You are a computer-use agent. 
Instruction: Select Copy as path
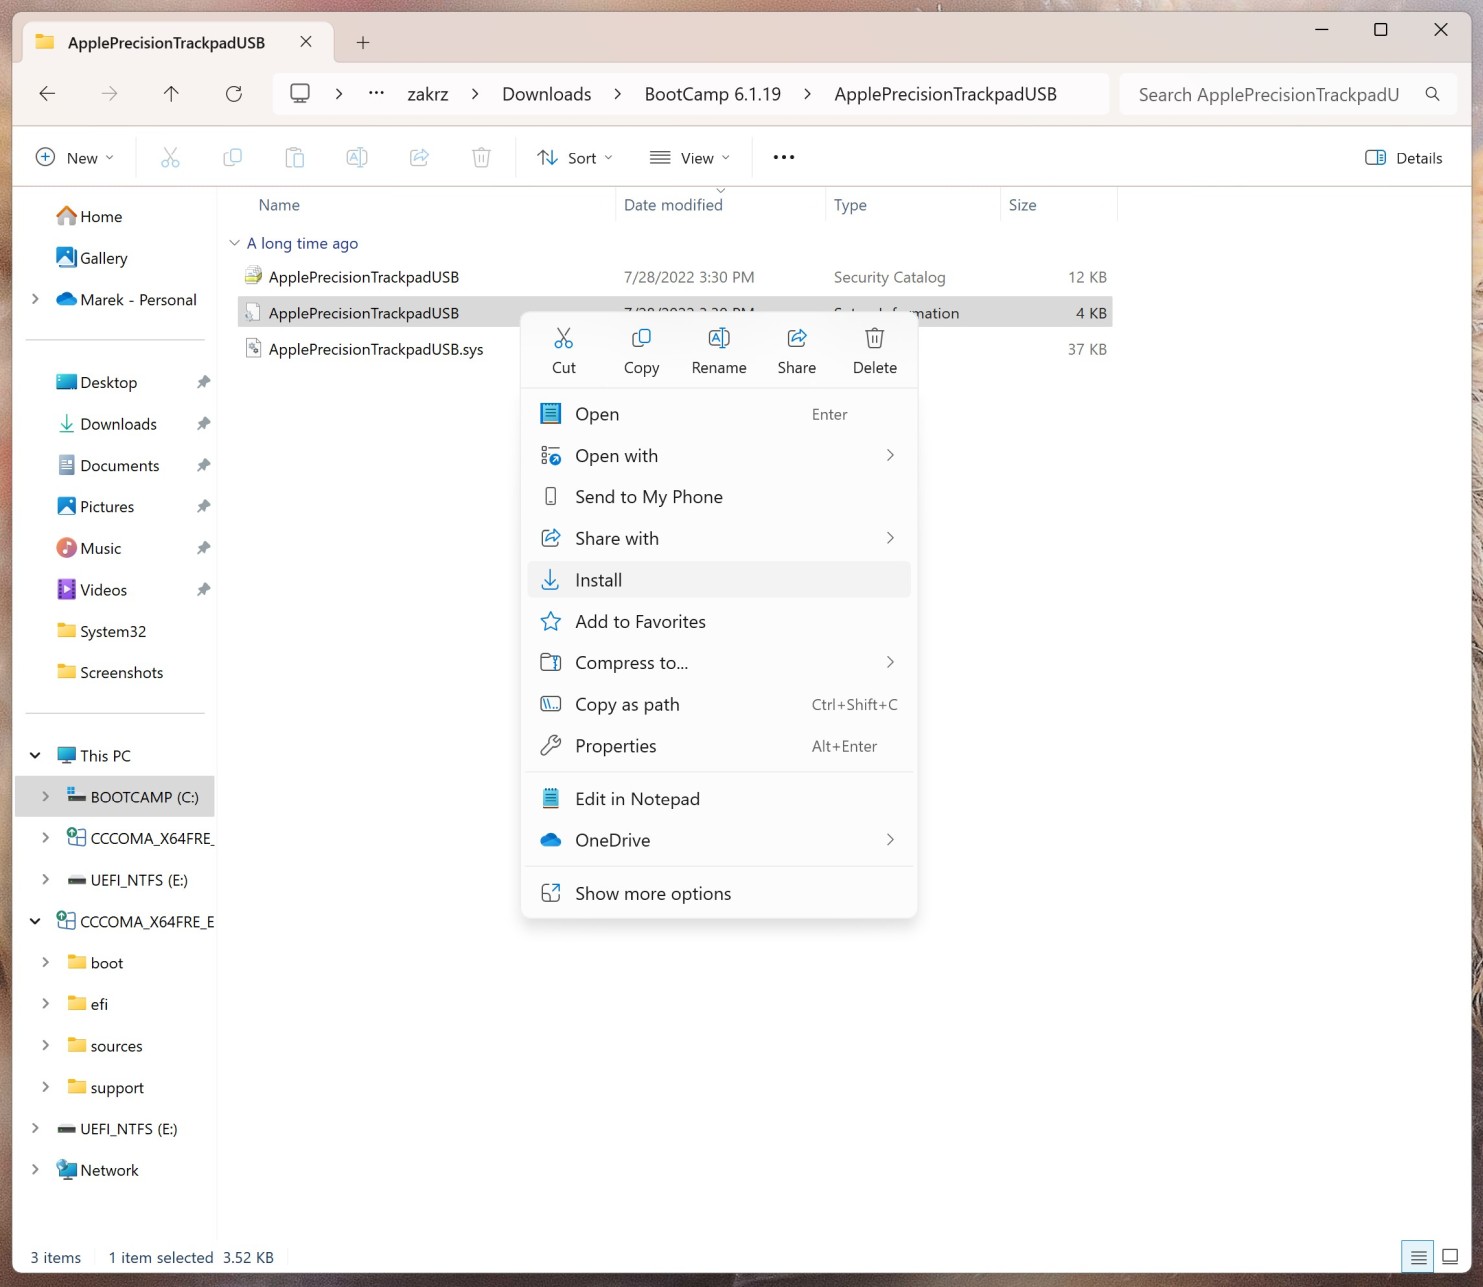click(x=718, y=705)
